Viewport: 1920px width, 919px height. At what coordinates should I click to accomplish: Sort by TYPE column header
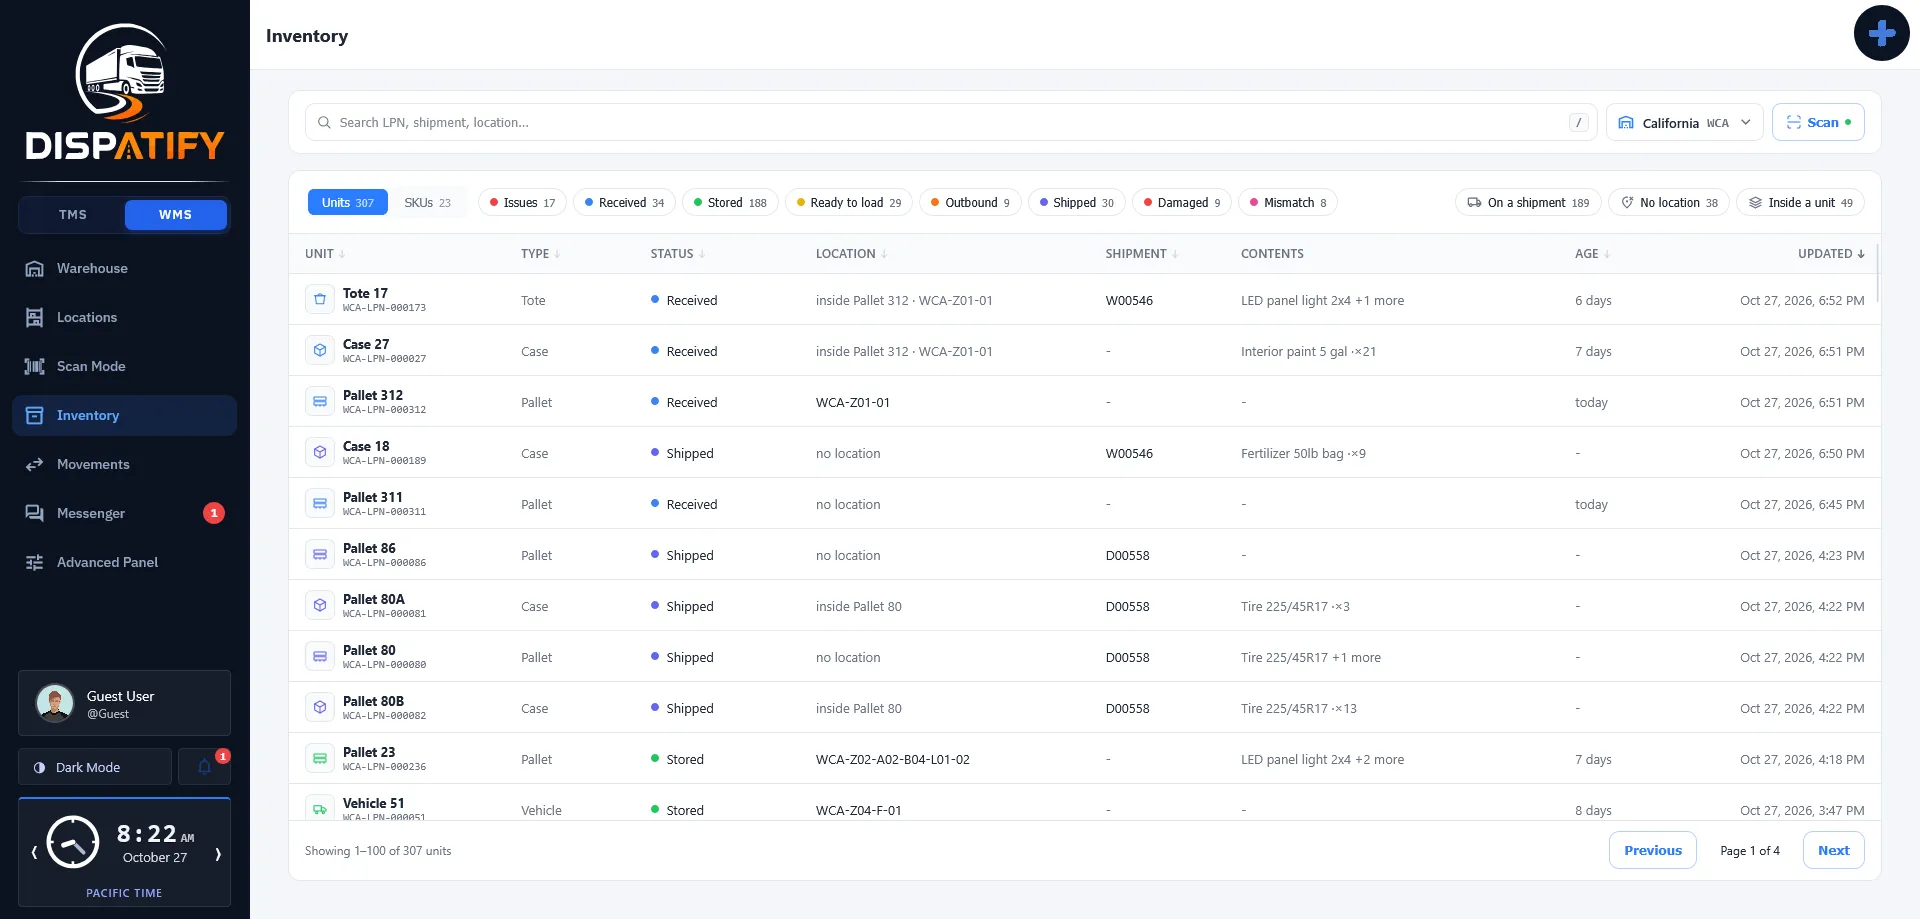pos(540,254)
